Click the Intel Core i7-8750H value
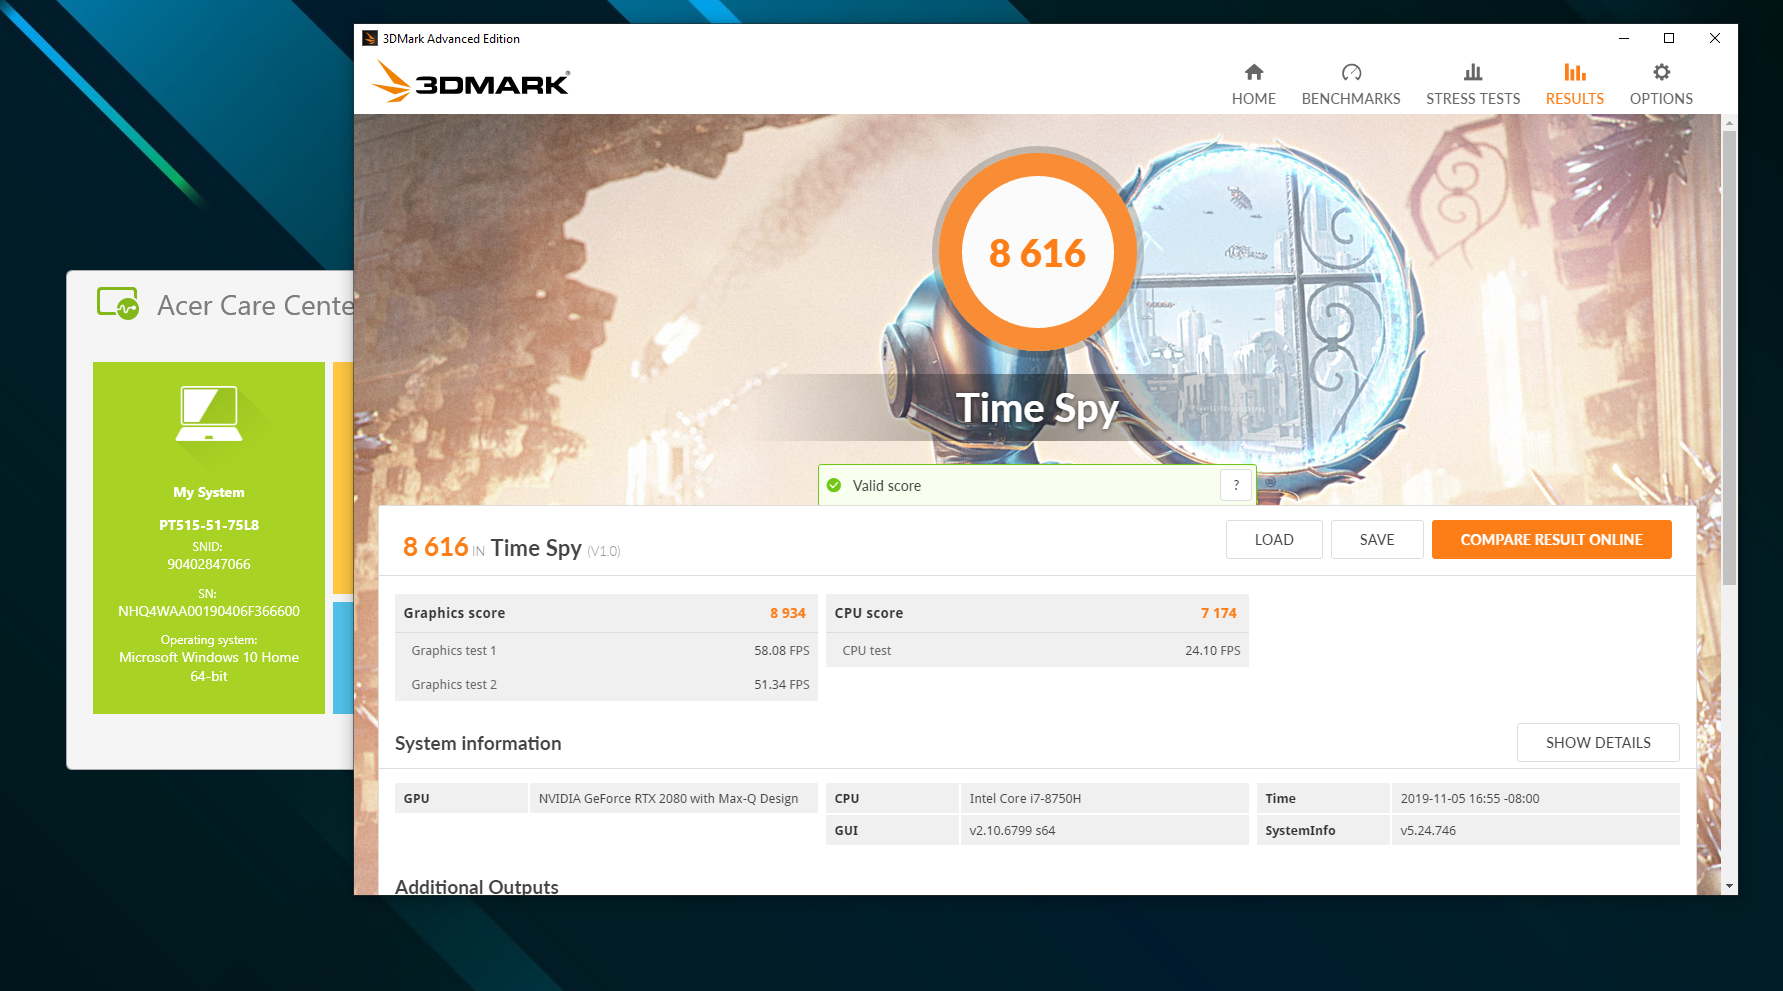This screenshot has height=991, width=1783. (1025, 799)
